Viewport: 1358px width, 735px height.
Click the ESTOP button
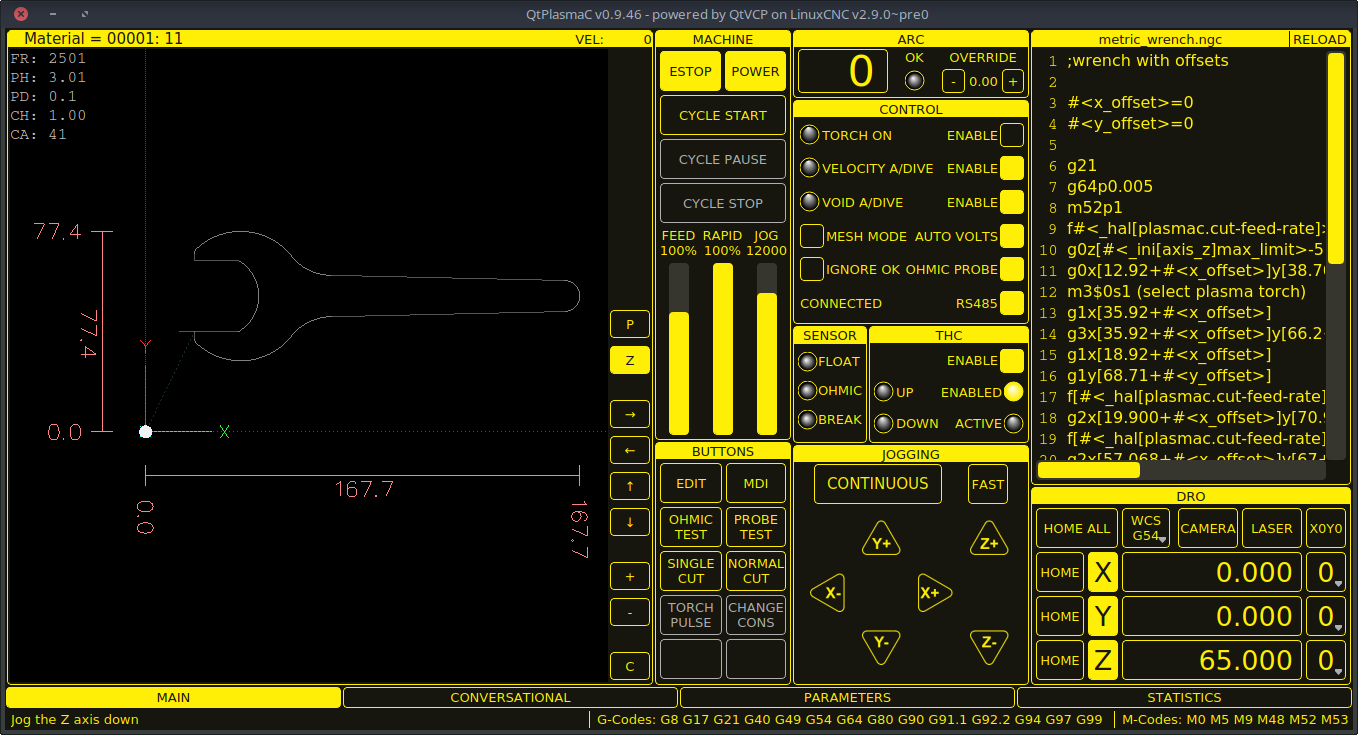[690, 71]
